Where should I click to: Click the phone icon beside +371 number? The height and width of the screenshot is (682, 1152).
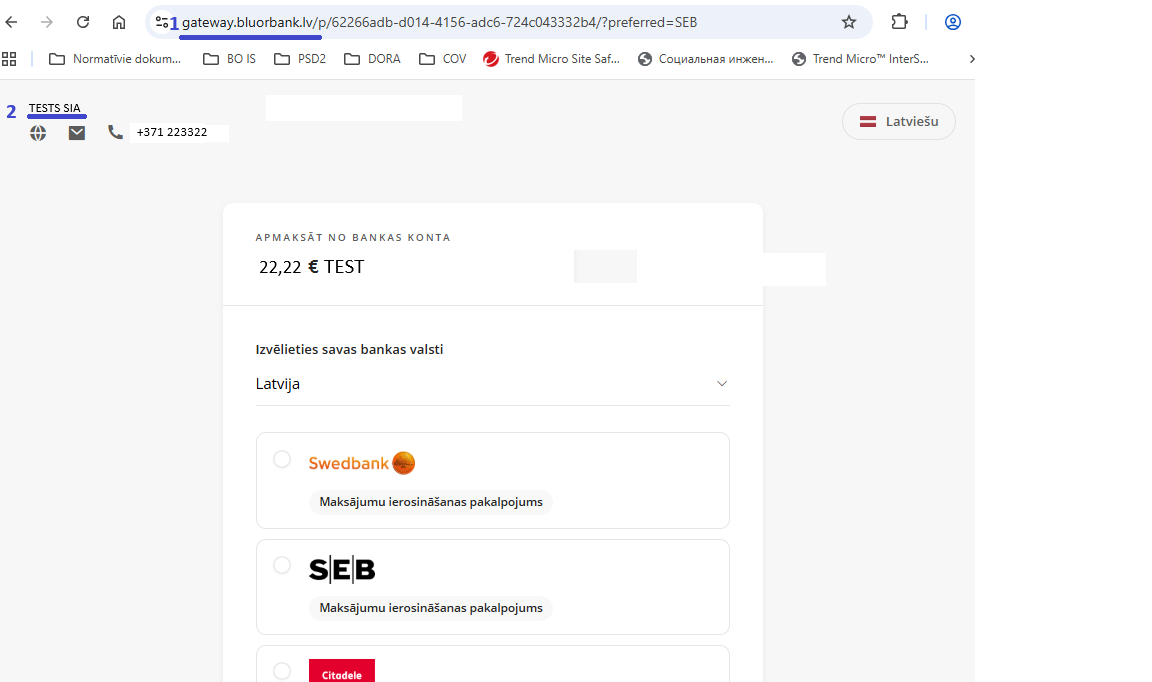[115, 132]
